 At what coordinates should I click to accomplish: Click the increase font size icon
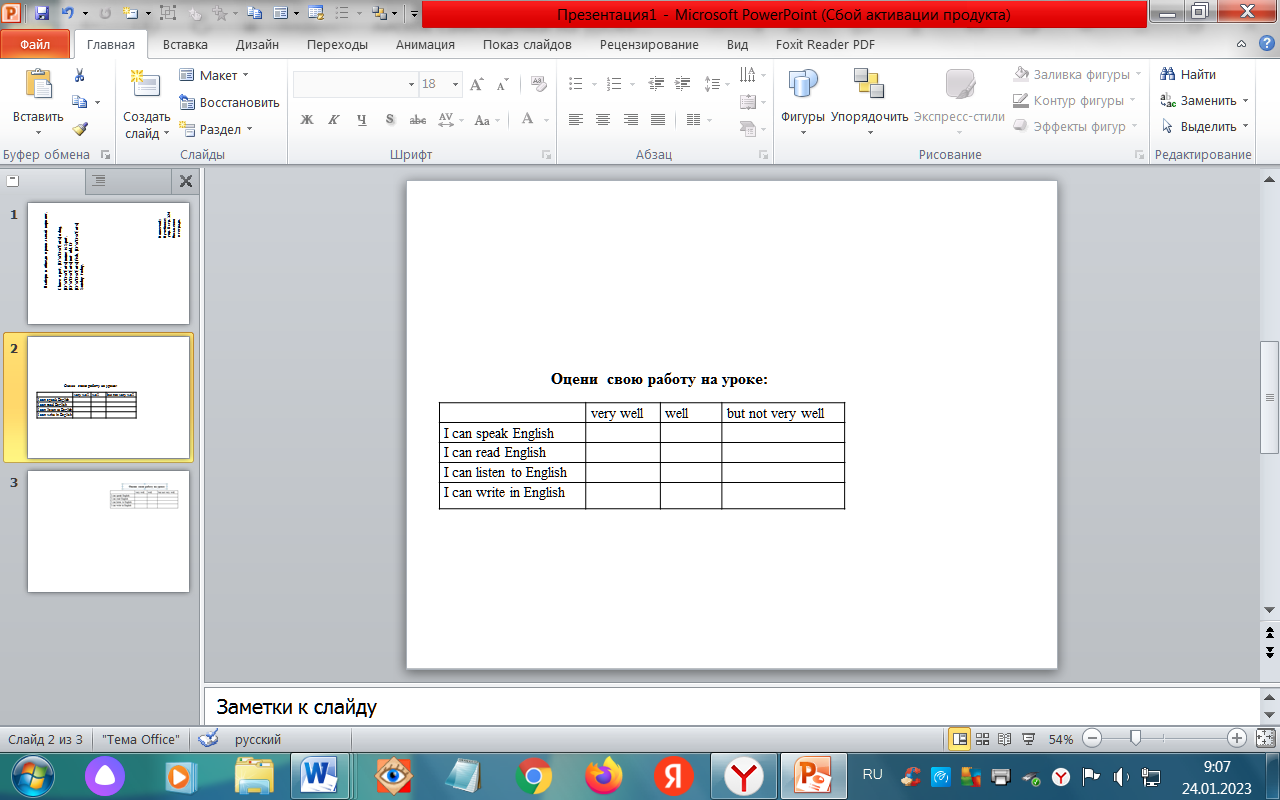pyautogui.click(x=477, y=84)
